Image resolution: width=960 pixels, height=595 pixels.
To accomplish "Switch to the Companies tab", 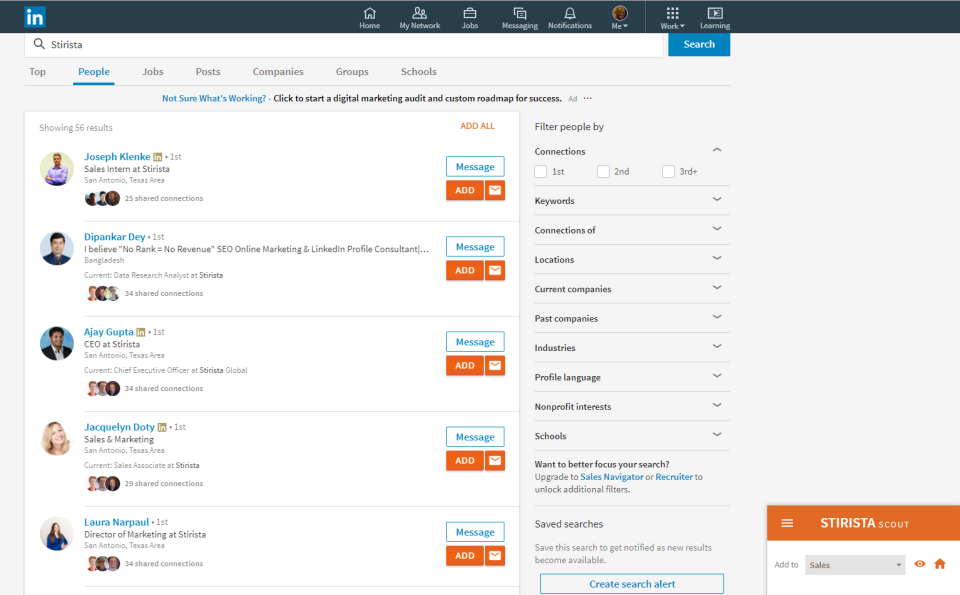I will click(277, 71).
